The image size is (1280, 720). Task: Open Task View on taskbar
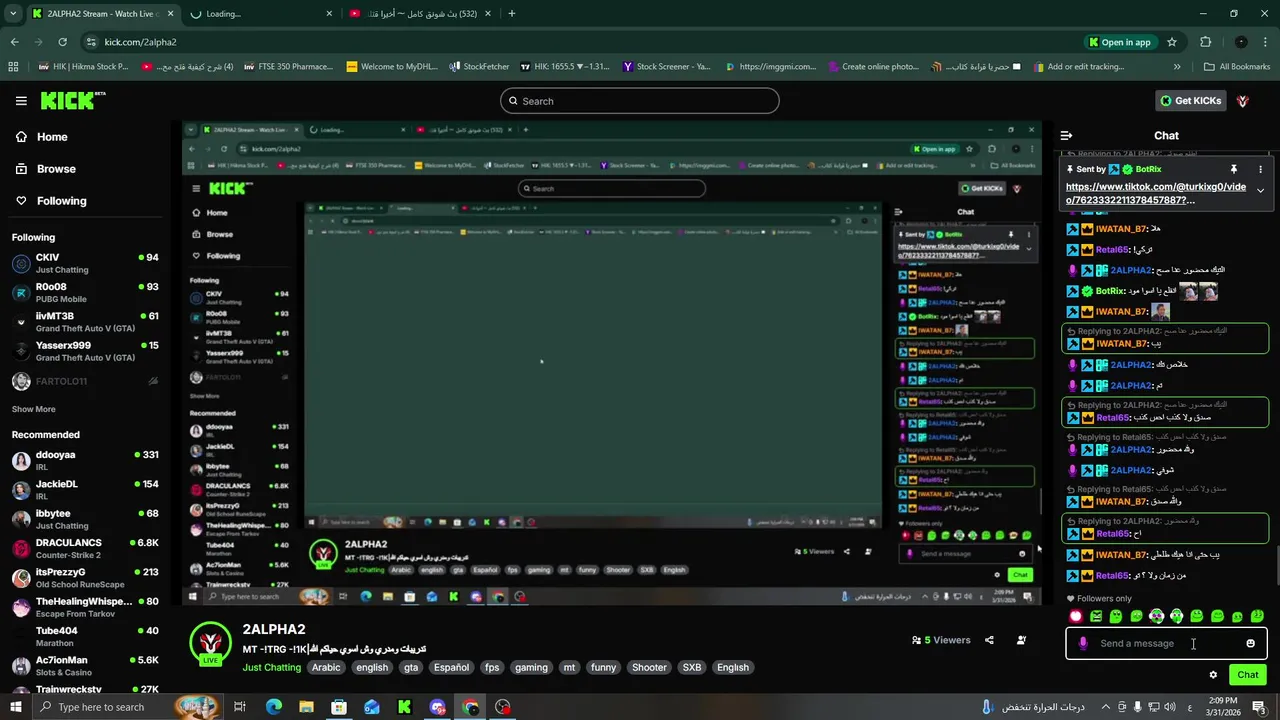[x=240, y=707]
